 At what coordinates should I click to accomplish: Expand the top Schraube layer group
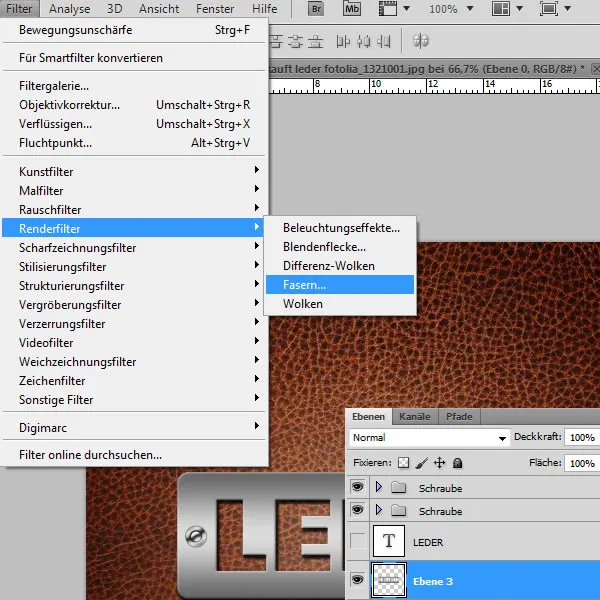tap(378, 488)
